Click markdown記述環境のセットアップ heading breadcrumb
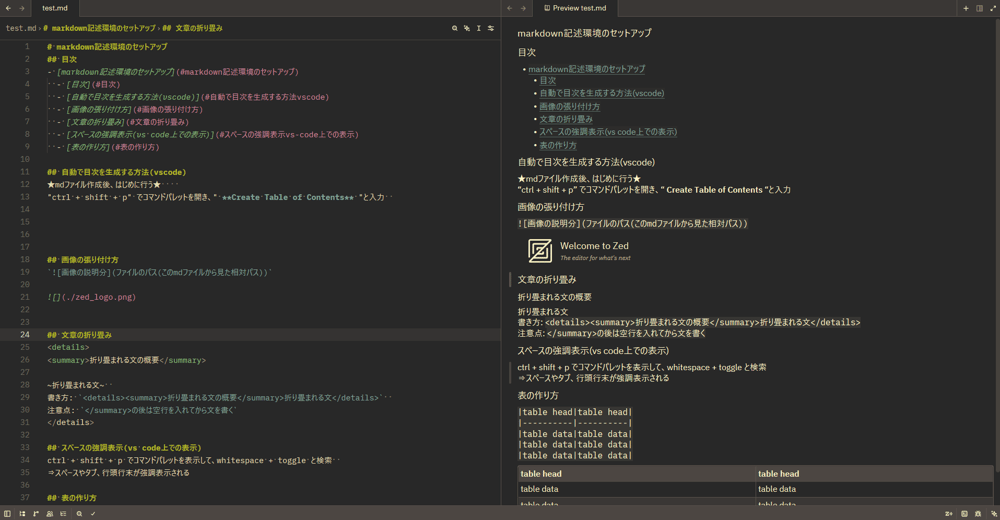Image resolution: width=1000 pixels, height=520 pixels. pyautogui.click(x=99, y=28)
